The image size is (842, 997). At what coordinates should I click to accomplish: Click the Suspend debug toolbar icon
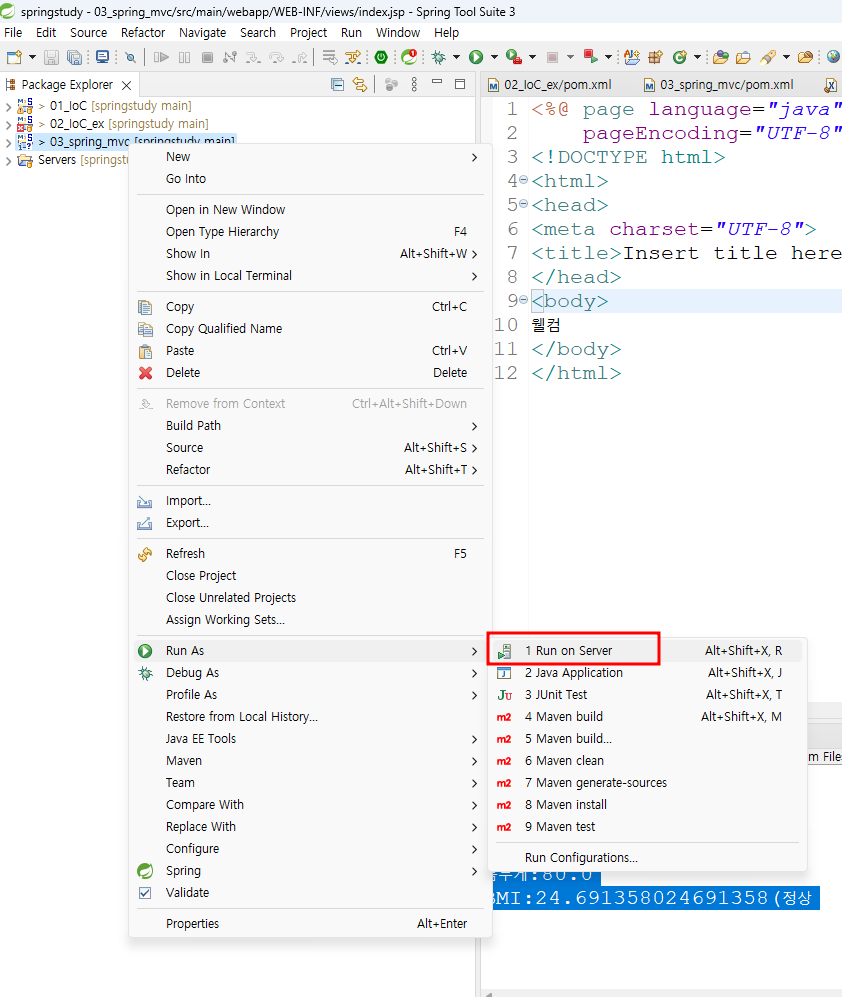(x=184, y=57)
